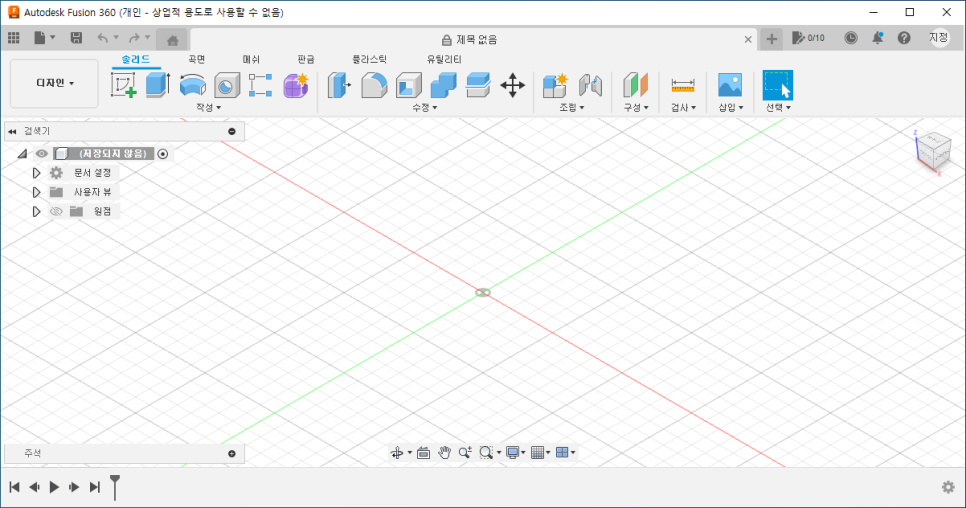Open the job status clock icon
Viewport: 966px width, 508px height.
point(850,38)
